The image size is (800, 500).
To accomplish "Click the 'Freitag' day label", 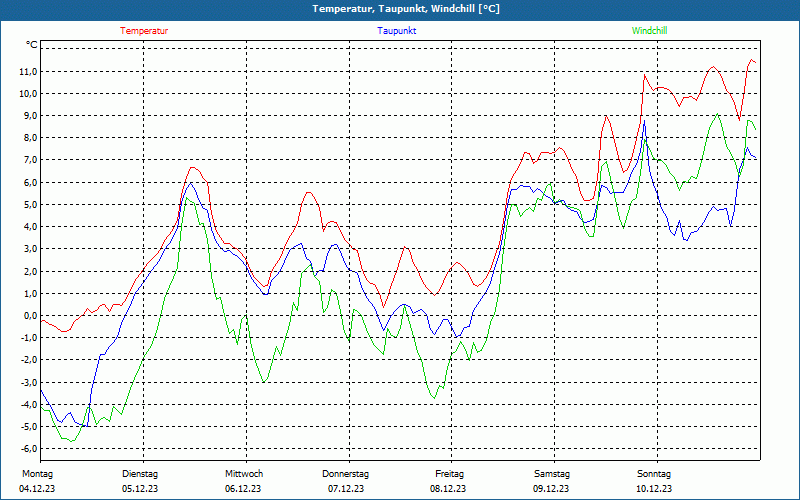I will 449,474.
